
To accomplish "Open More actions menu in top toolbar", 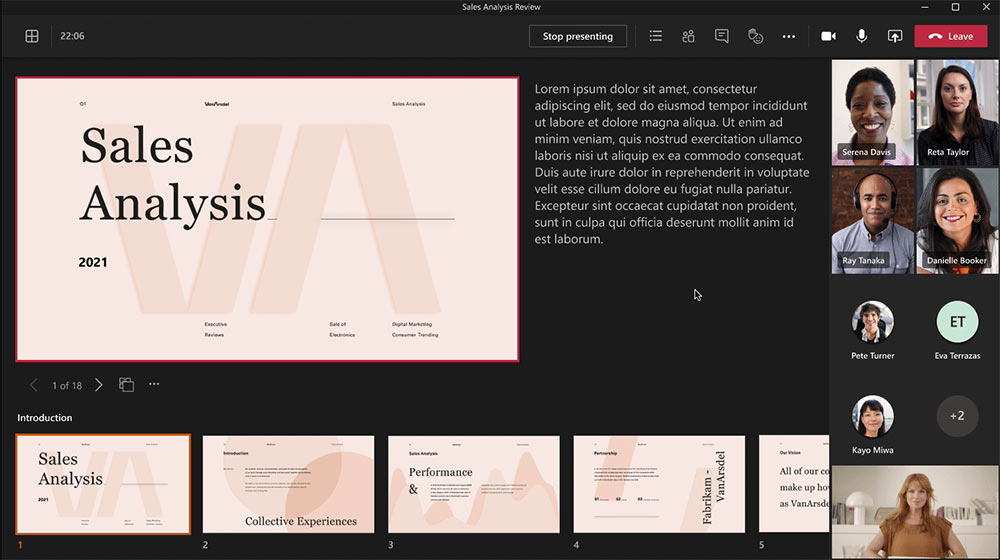I will [x=789, y=36].
